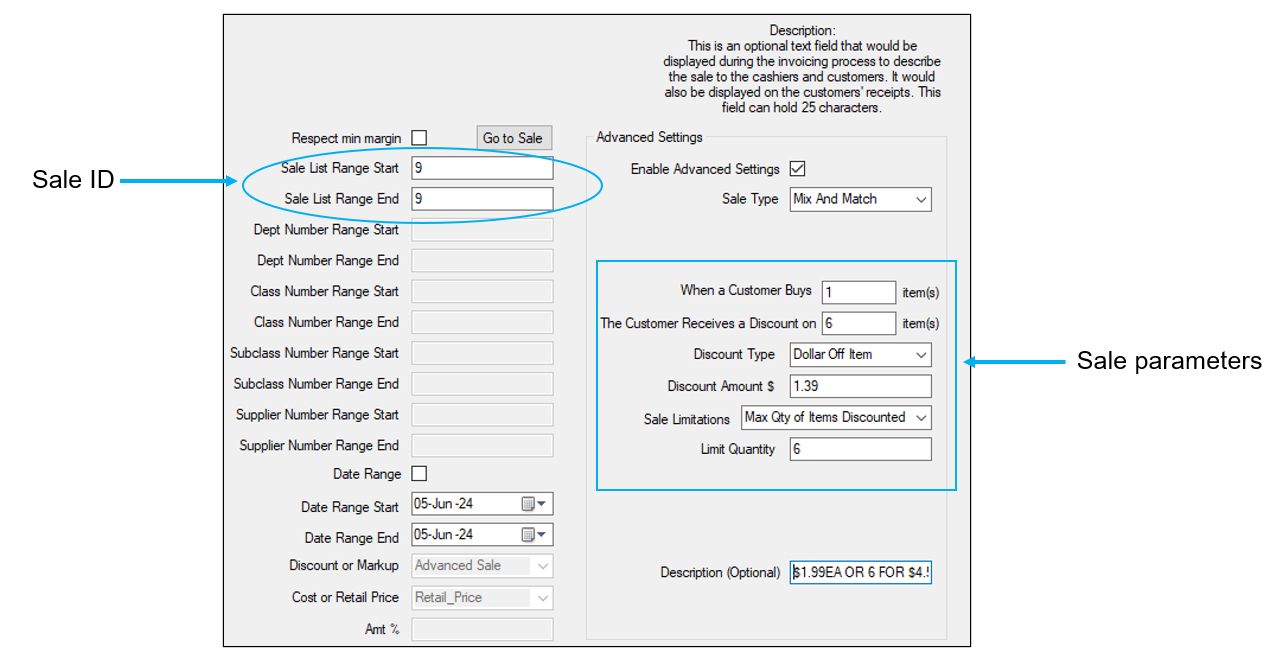Open the Date Range End calendar picker
The width and height of the screenshot is (1274, 654).
pos(534,535)
